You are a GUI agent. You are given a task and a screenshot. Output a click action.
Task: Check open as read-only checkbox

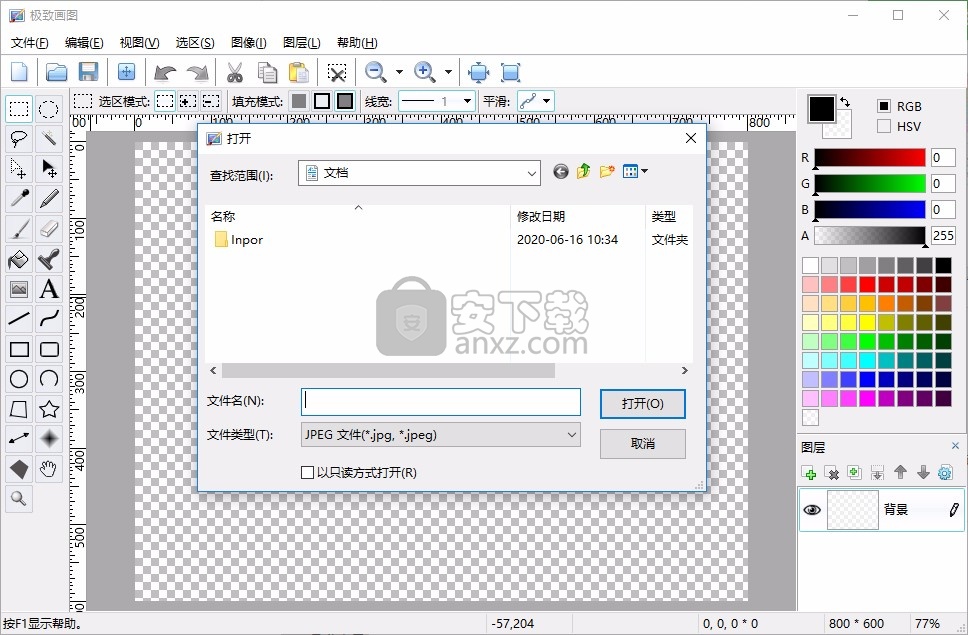coord(307,473)
